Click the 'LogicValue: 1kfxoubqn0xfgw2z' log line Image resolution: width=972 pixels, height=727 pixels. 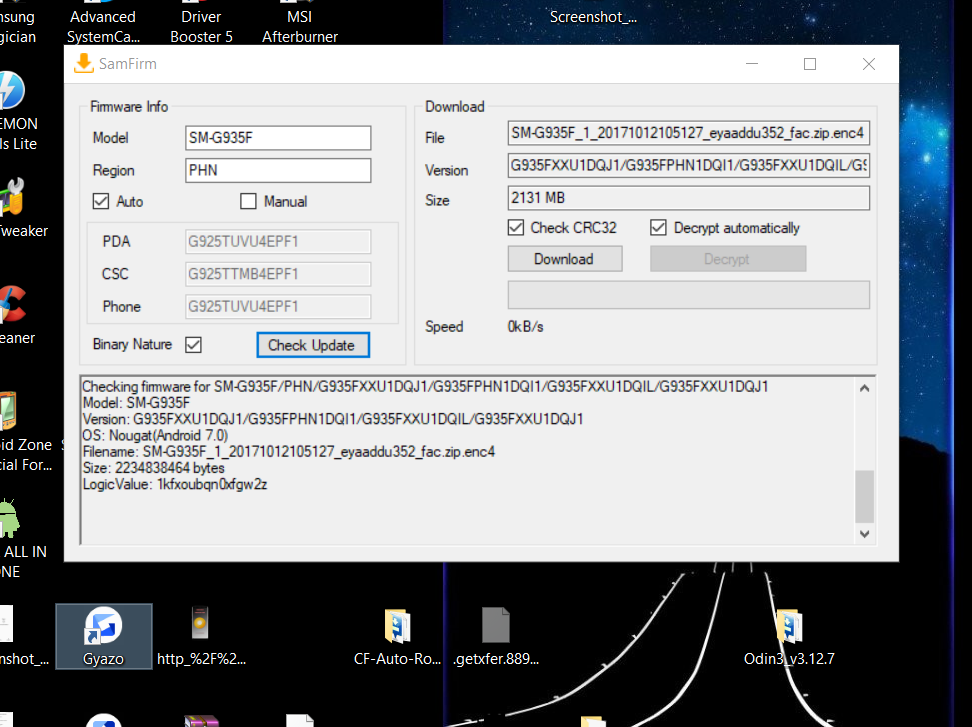click(x=175, y=484)
